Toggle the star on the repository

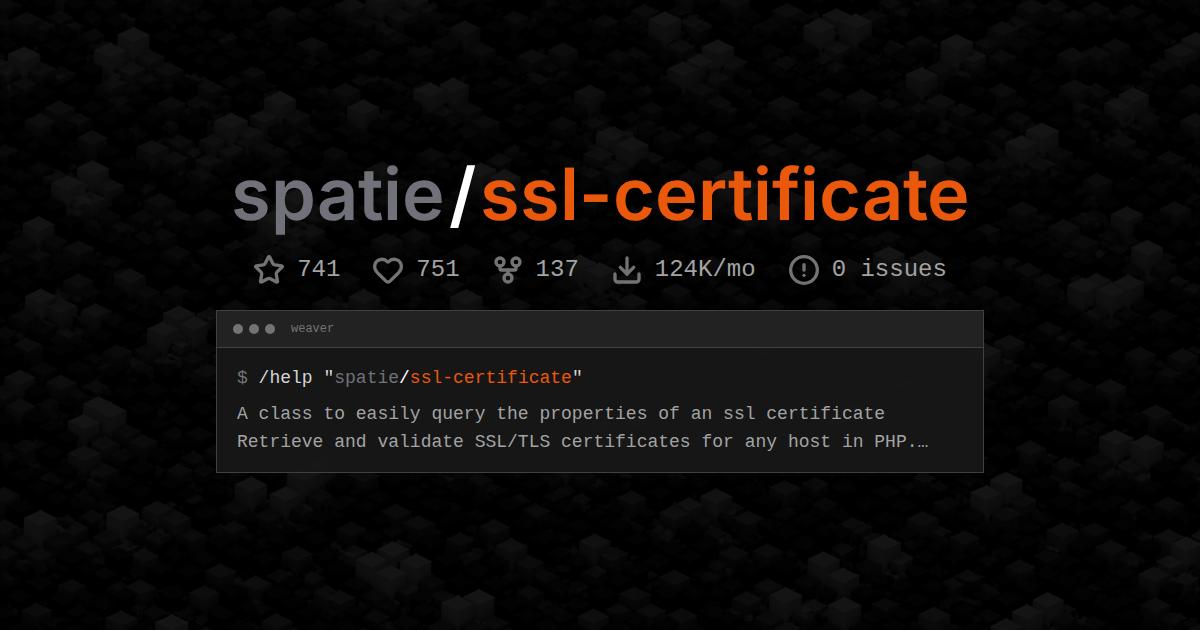[x=268, y=268]
